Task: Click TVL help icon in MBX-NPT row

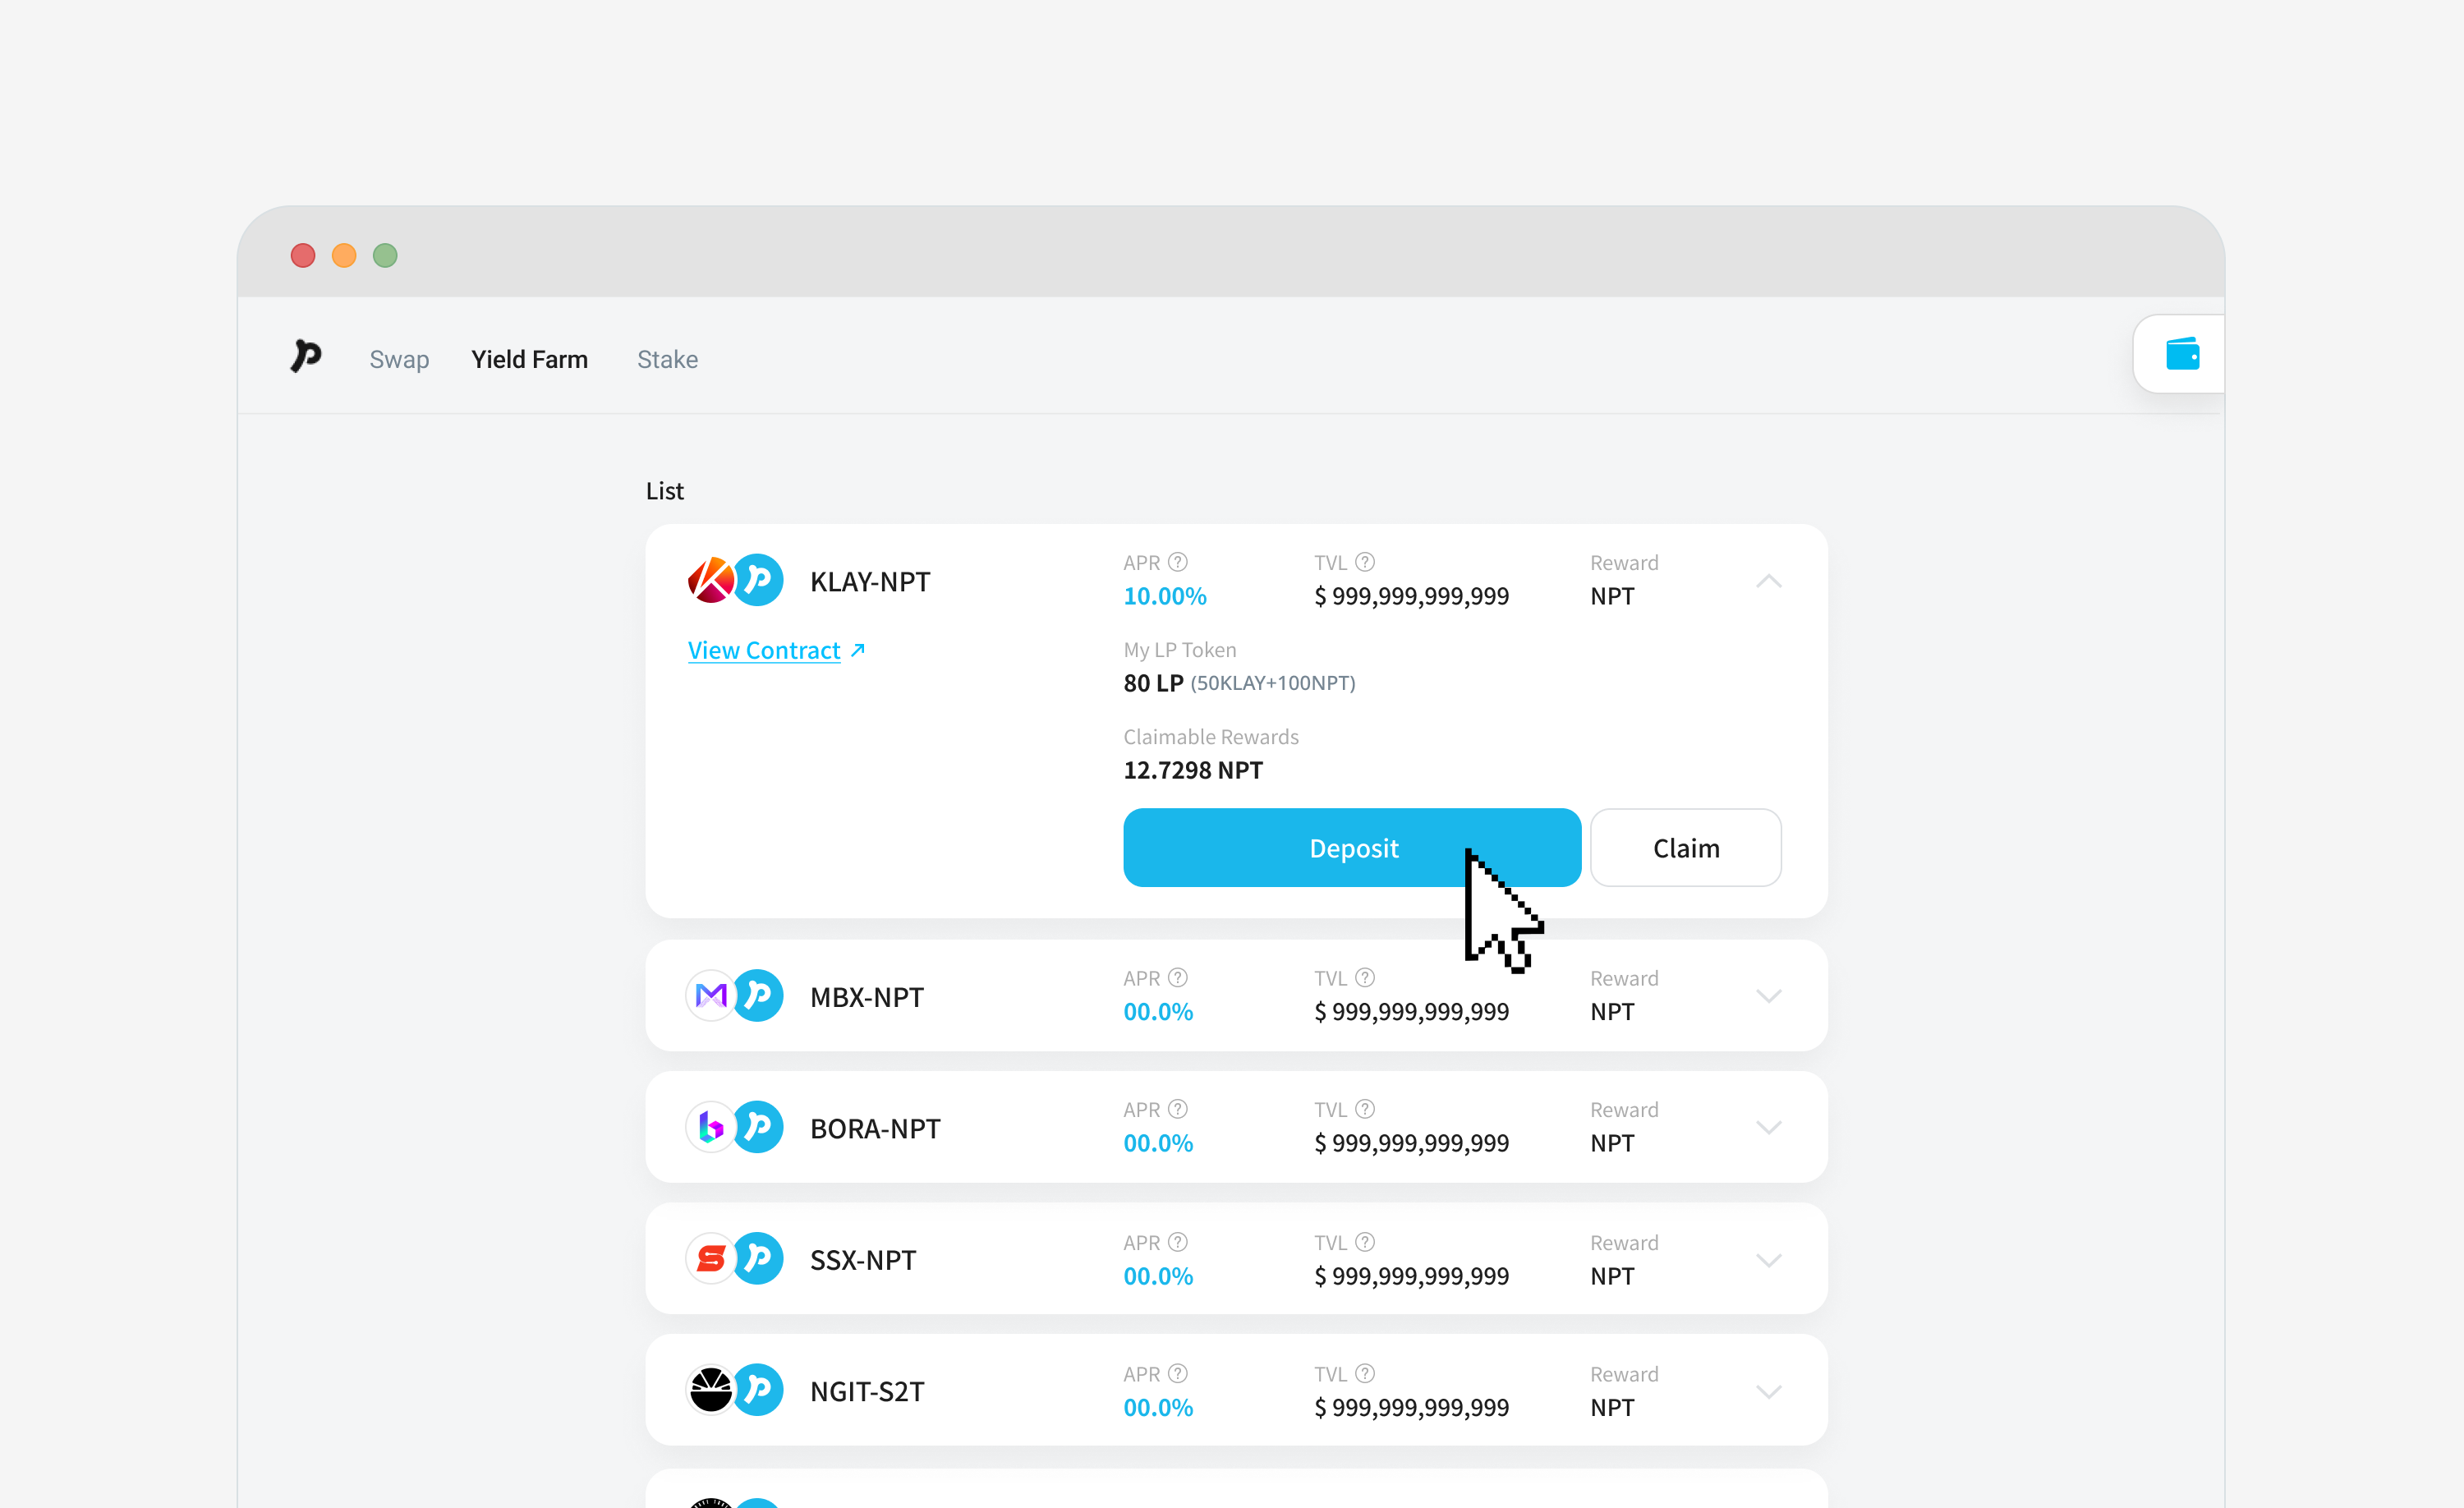Action: point(1365,978)
